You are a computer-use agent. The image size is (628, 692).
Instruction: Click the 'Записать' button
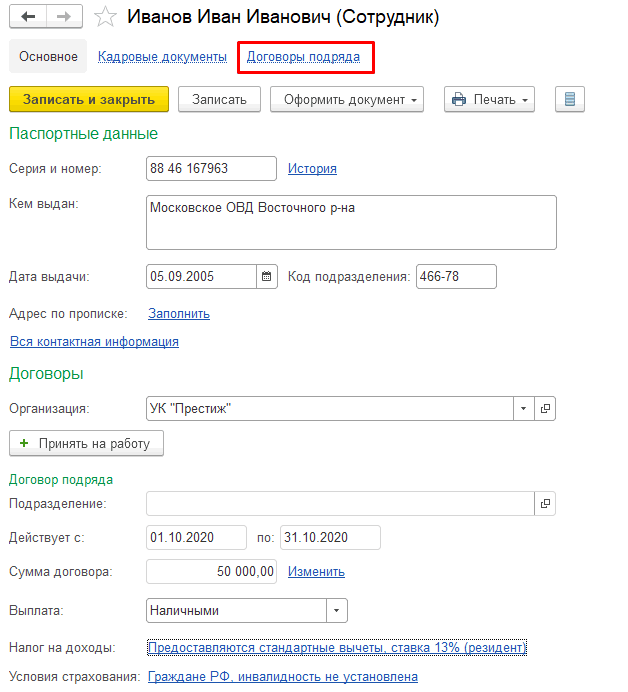pyautogui.click(x=218, y=99)
